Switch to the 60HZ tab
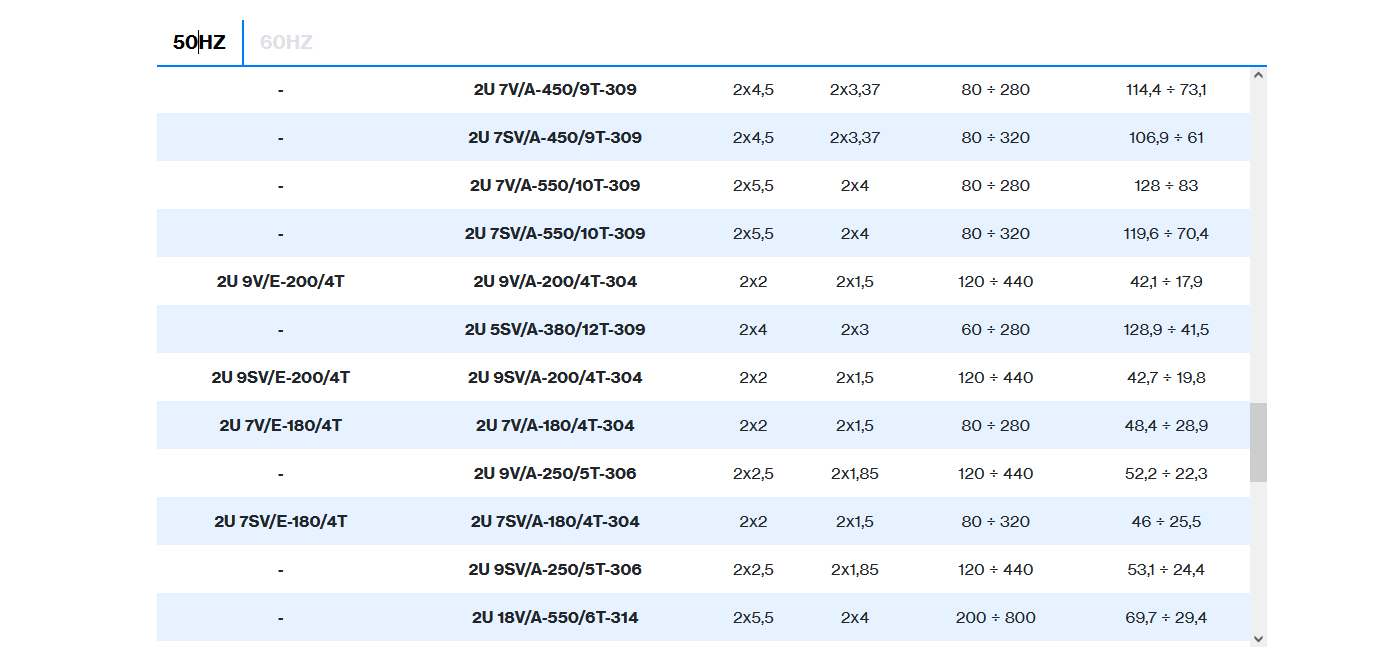Image resolution: width=1389 pixels, height=652 pixels. coord(286,42)
